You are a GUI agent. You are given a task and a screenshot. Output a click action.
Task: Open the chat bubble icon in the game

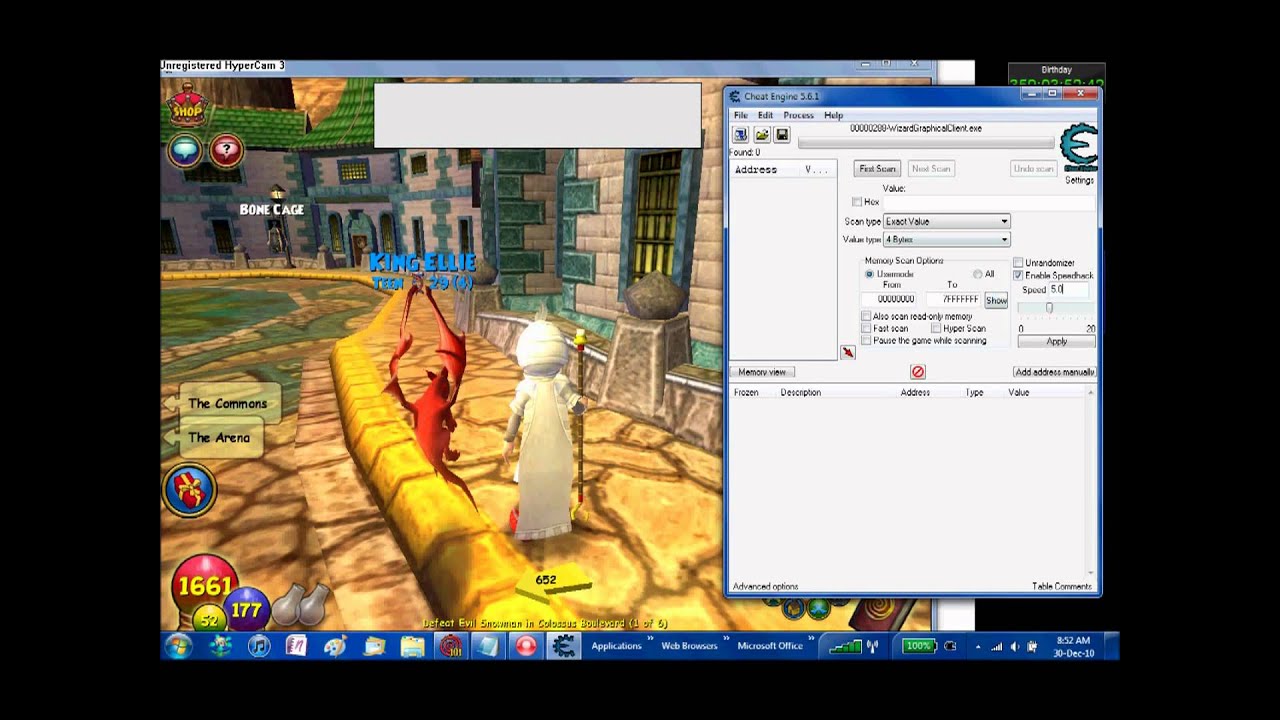click(x=185, y=151)
